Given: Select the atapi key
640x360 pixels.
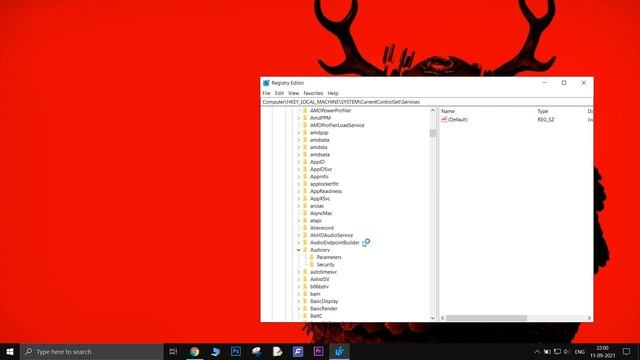Looking at the screenshot, I should [x=316, y=221].
